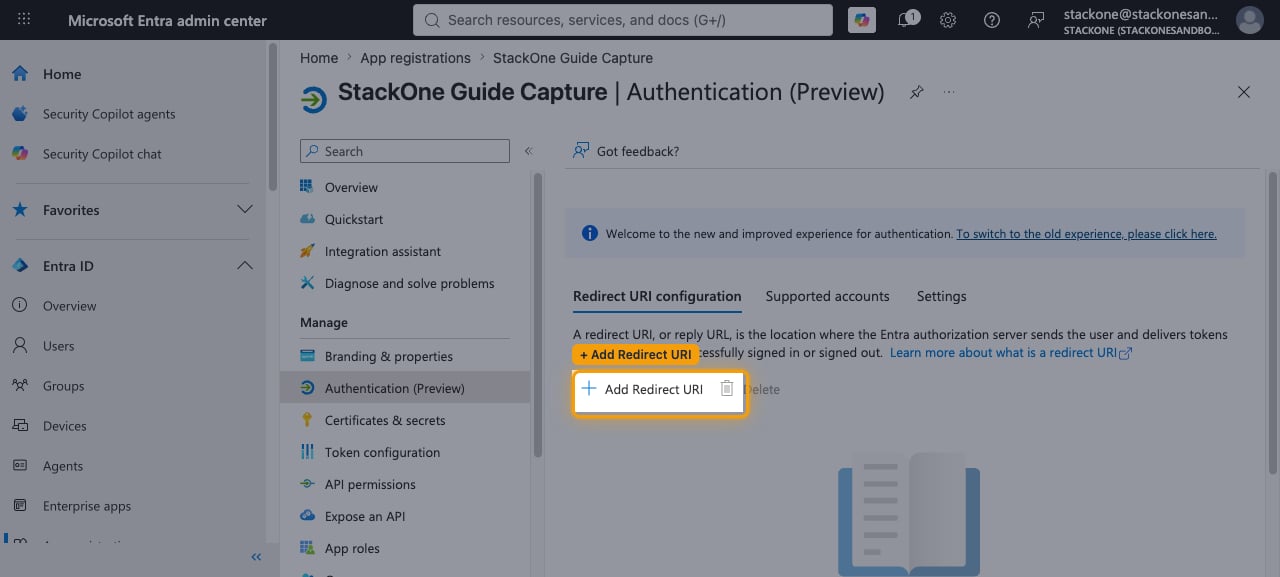Image resolution: width=1280 pixels, height=577 pixels.
Task: Select Authentication (Preview) menu item
Action: [x=405, y=388]
